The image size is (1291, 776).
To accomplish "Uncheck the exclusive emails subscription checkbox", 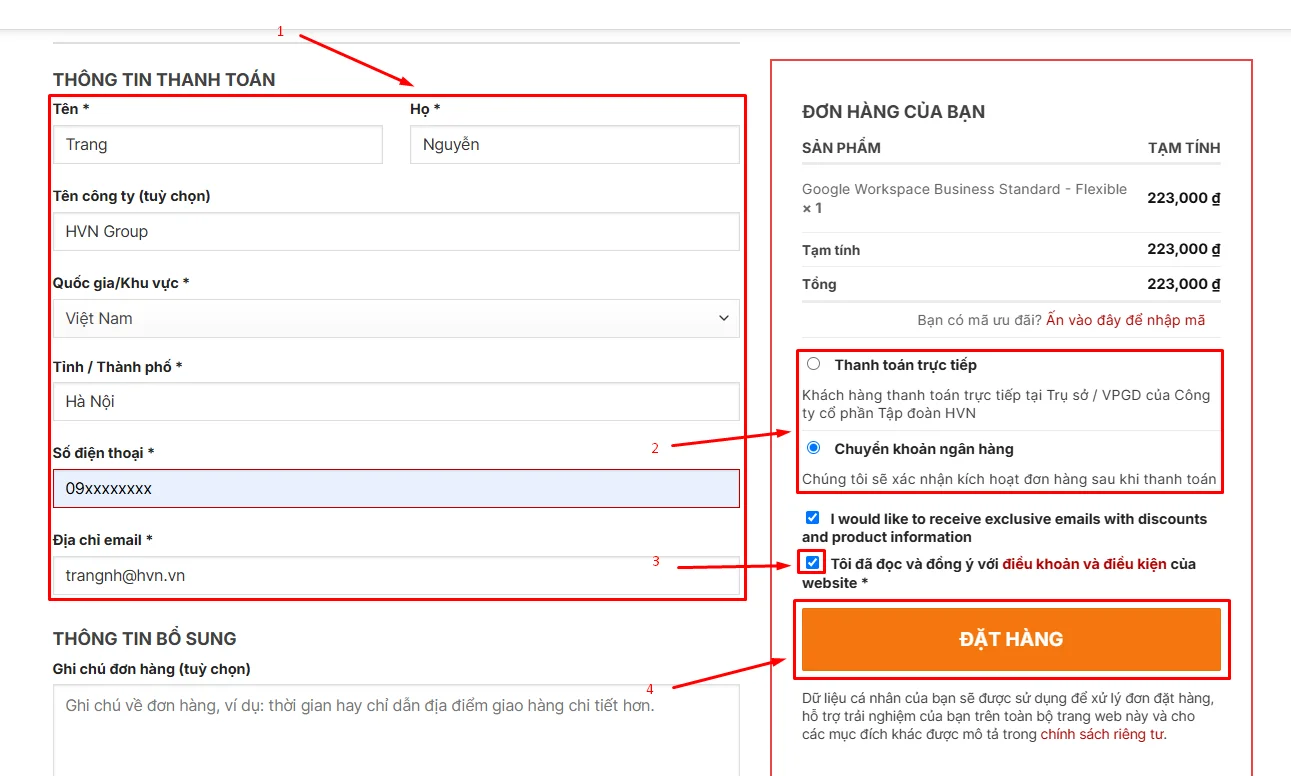I will coord(813,518).
